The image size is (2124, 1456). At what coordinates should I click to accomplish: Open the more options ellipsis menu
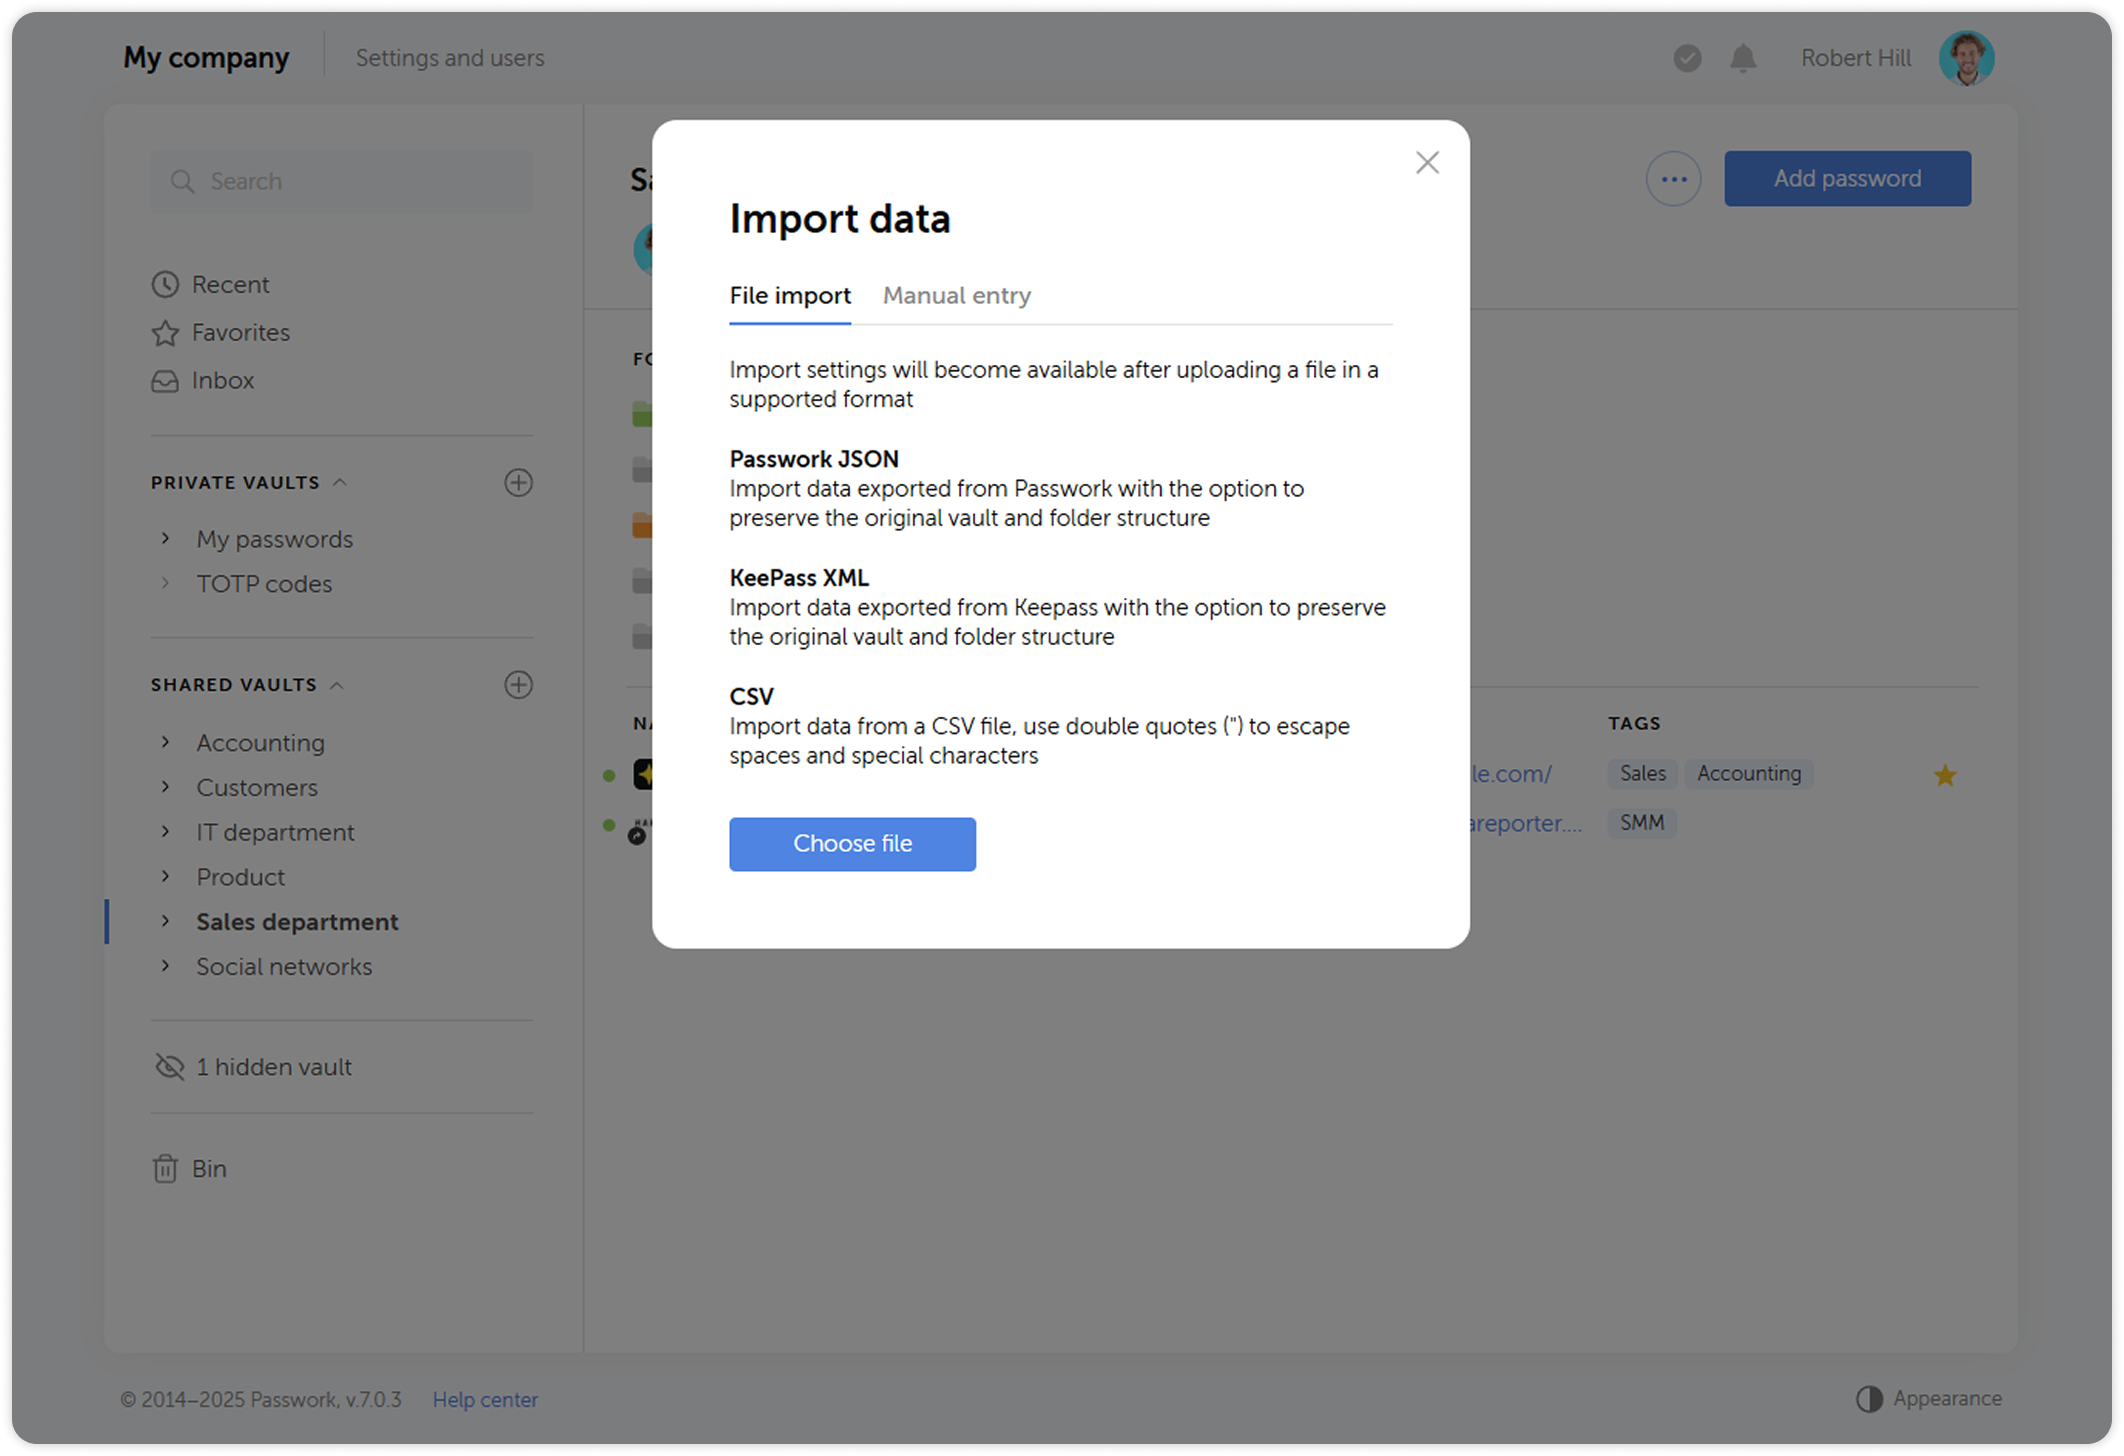1673,178
